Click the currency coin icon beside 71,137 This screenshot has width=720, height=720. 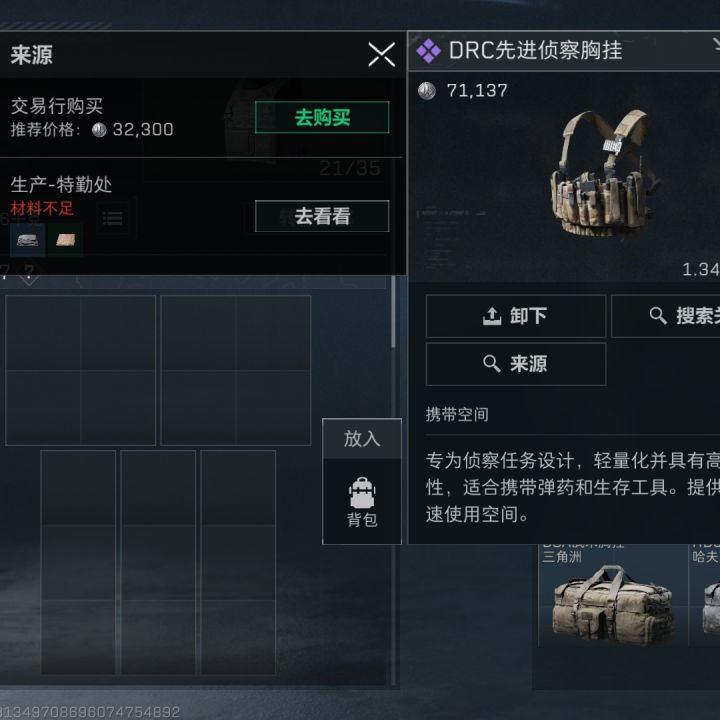click(x=427, y=90)
